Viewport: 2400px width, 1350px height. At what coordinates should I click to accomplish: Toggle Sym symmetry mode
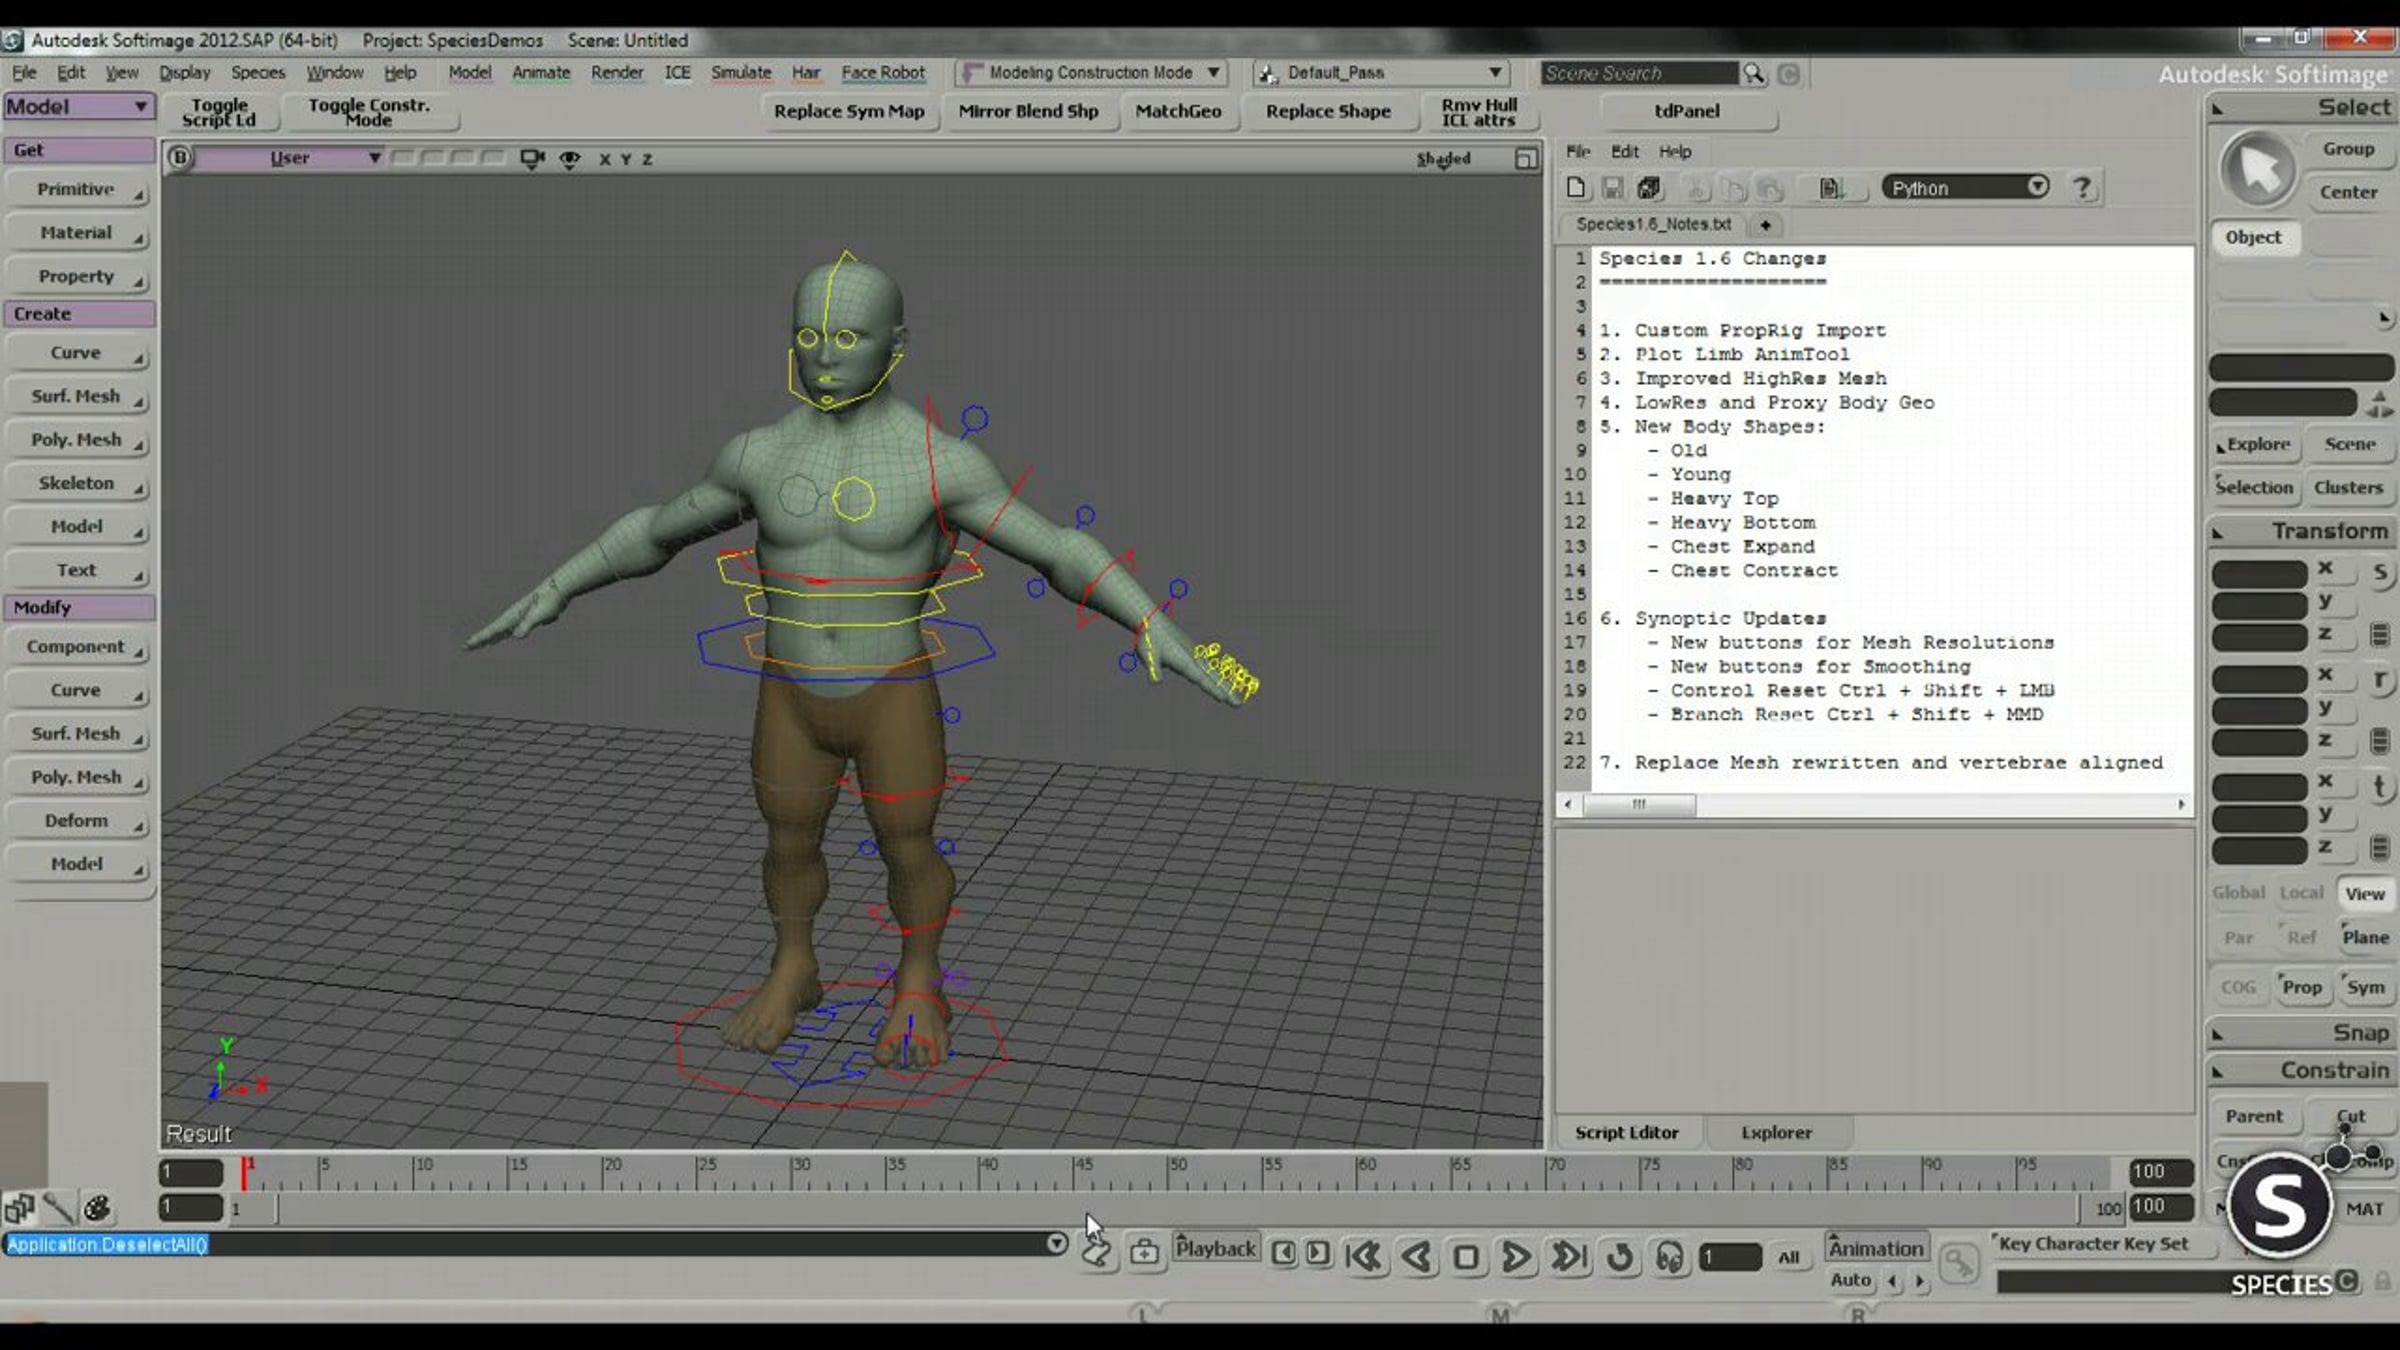[2365, 987]
